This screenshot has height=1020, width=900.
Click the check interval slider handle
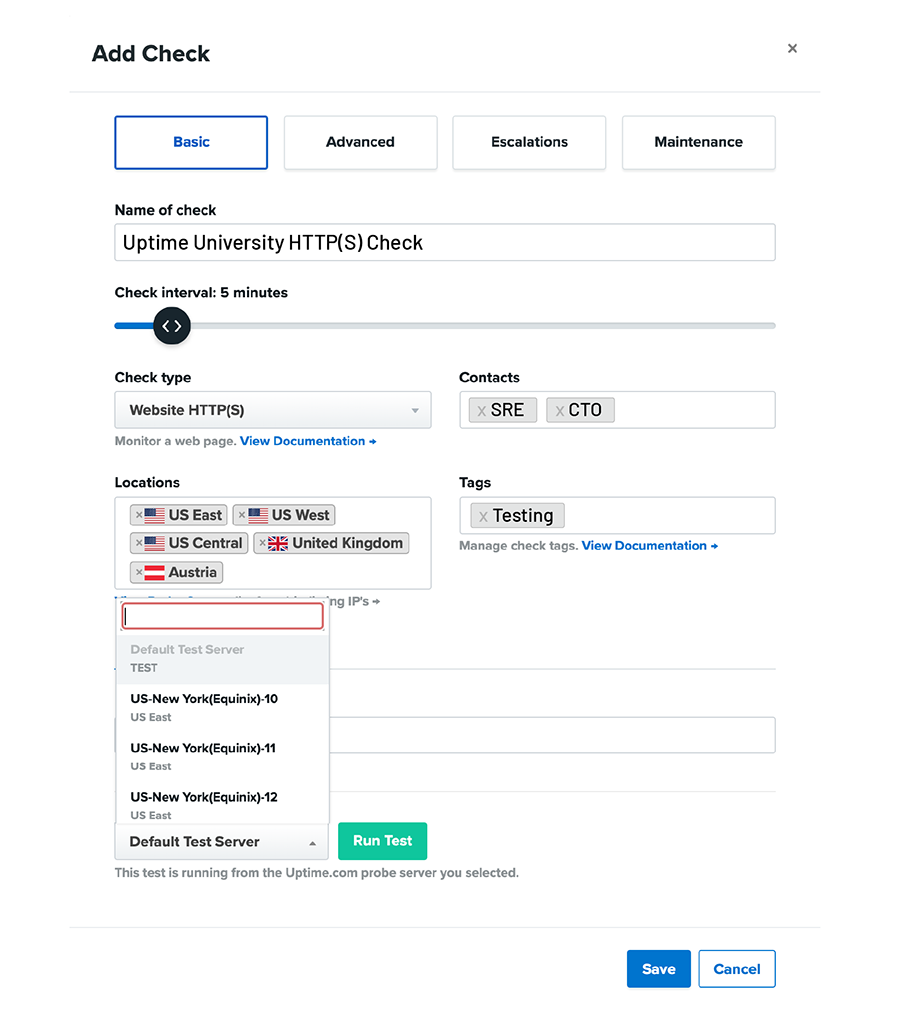pos(172,326)
